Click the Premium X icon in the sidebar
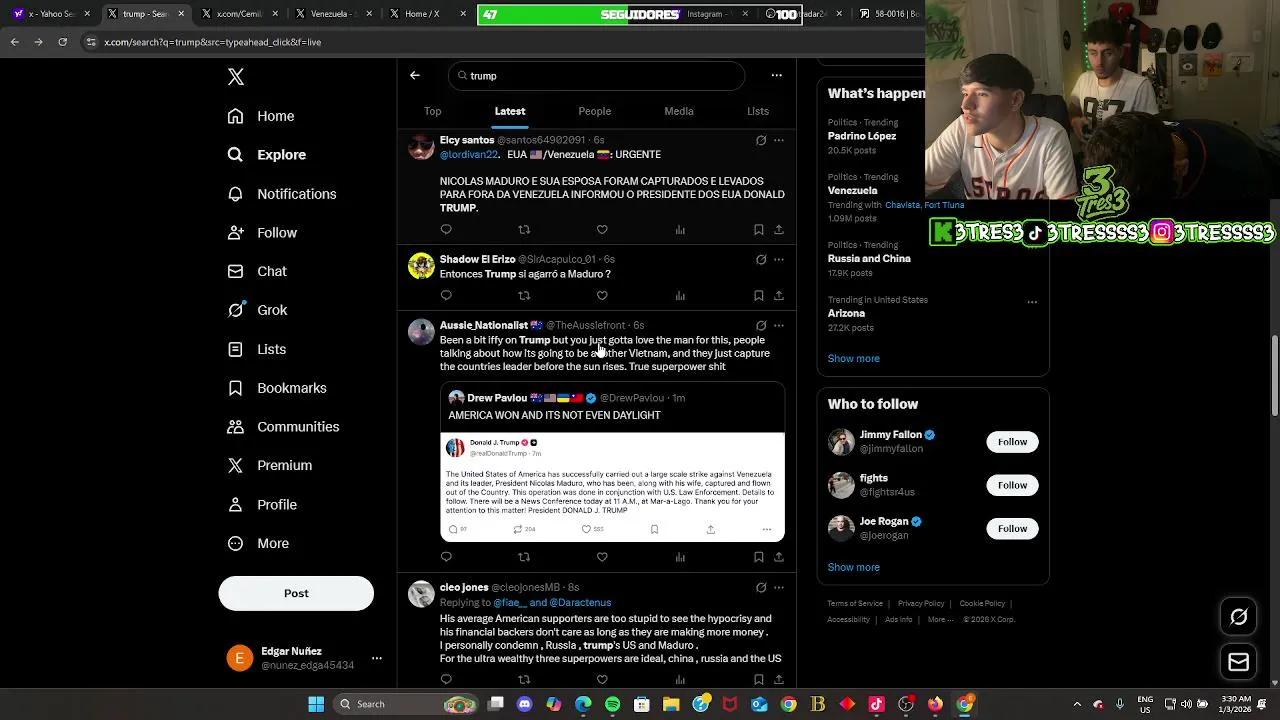 click(x=235, y=466)
